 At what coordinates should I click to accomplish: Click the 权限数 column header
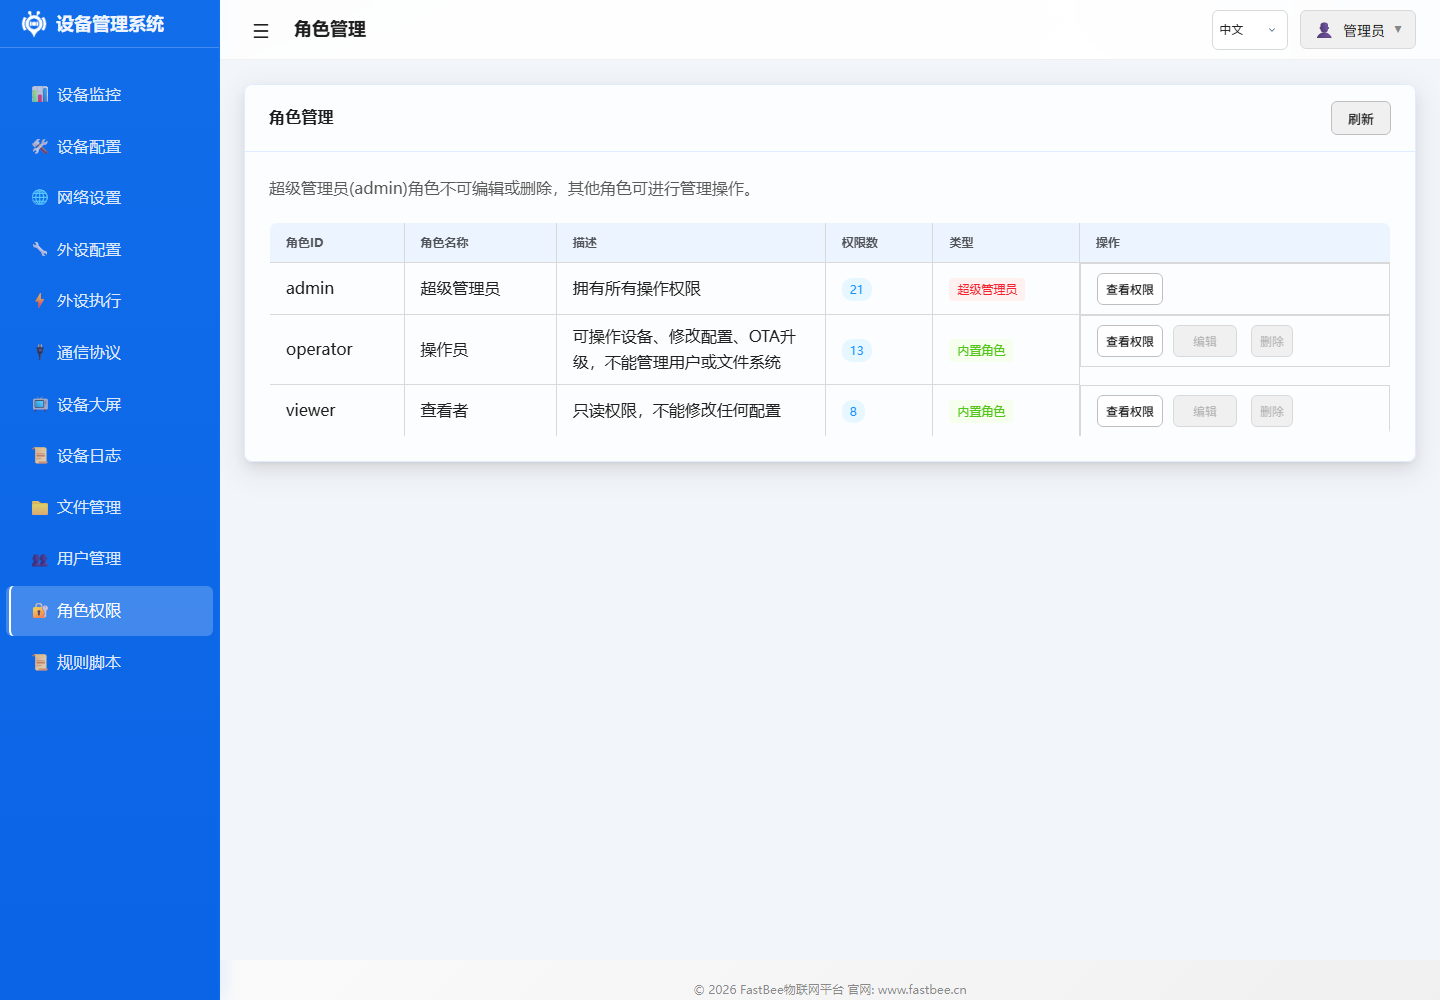pos(879,242)
